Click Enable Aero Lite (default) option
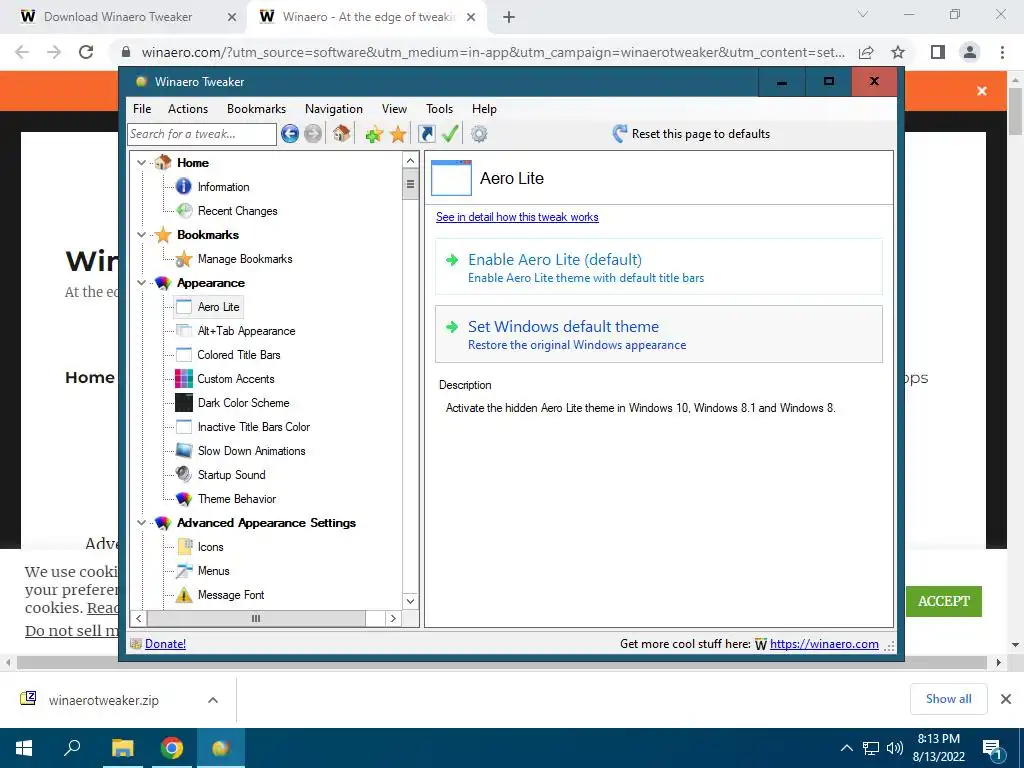Image resolution: width=1024 pixels, height=768 pixels. [658, 267]
